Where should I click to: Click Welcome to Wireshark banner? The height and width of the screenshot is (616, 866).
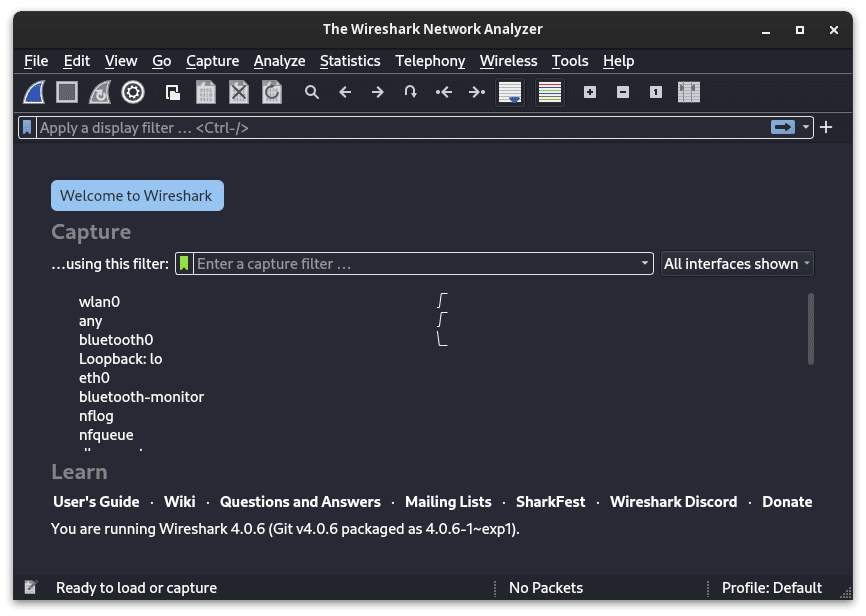pos(137,196)
